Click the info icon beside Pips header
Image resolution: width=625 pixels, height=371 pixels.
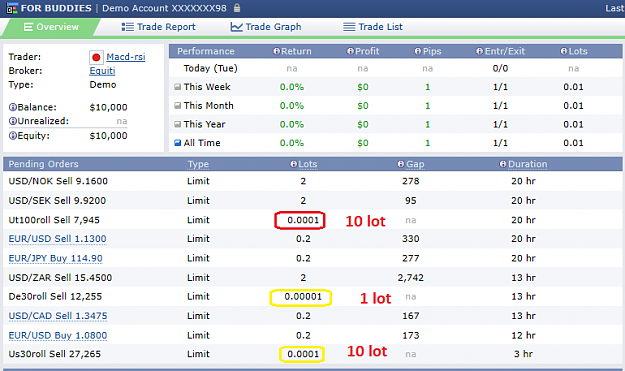coord(418,51)
